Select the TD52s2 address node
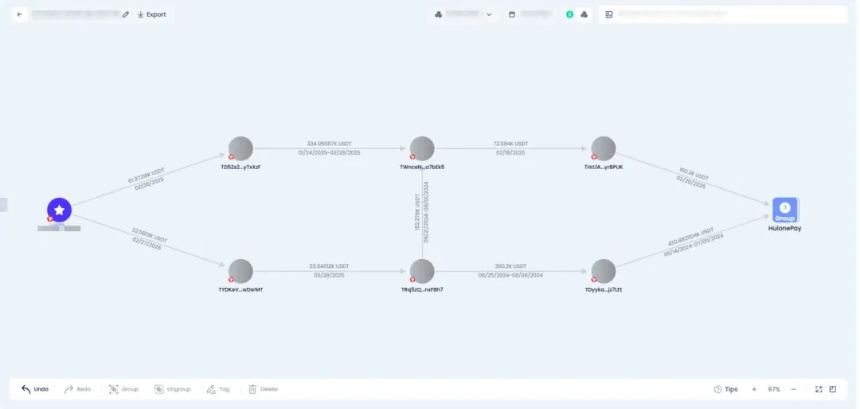 coord(240,149)
